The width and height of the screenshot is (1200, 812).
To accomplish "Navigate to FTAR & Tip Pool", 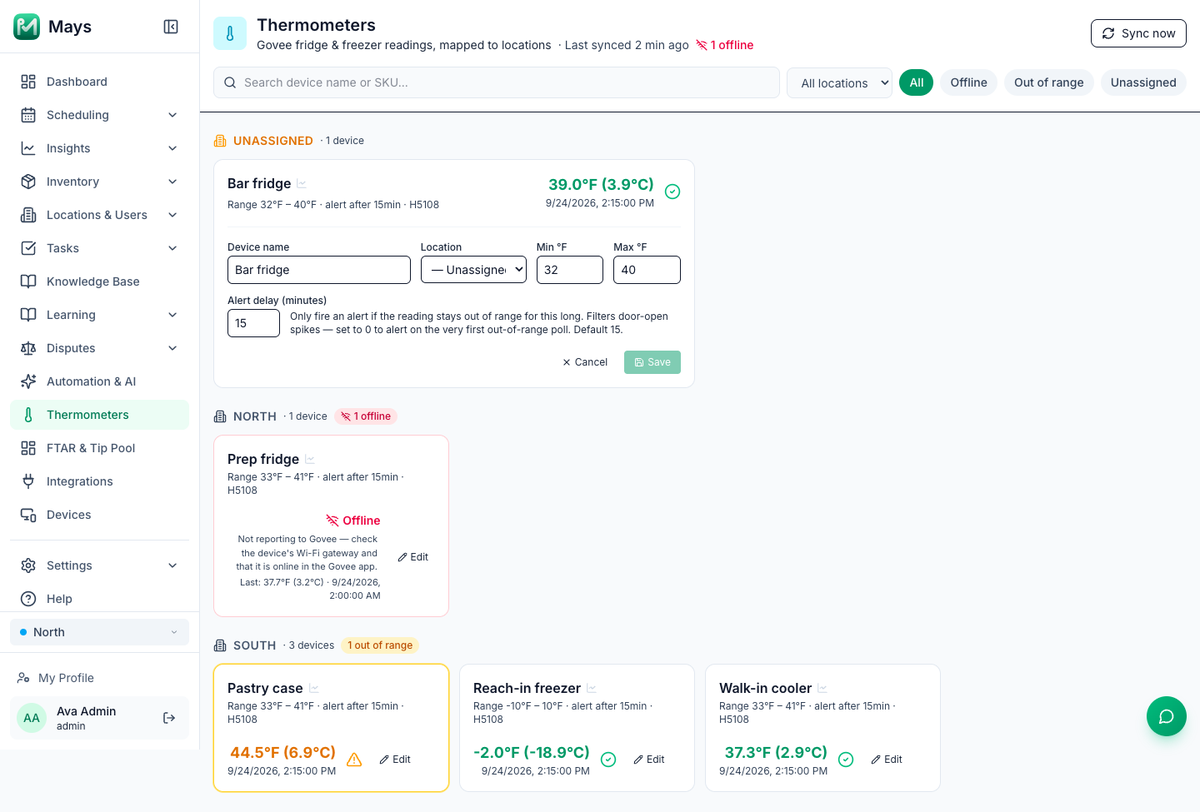I will pyautogui.click(x=99, y=448).
